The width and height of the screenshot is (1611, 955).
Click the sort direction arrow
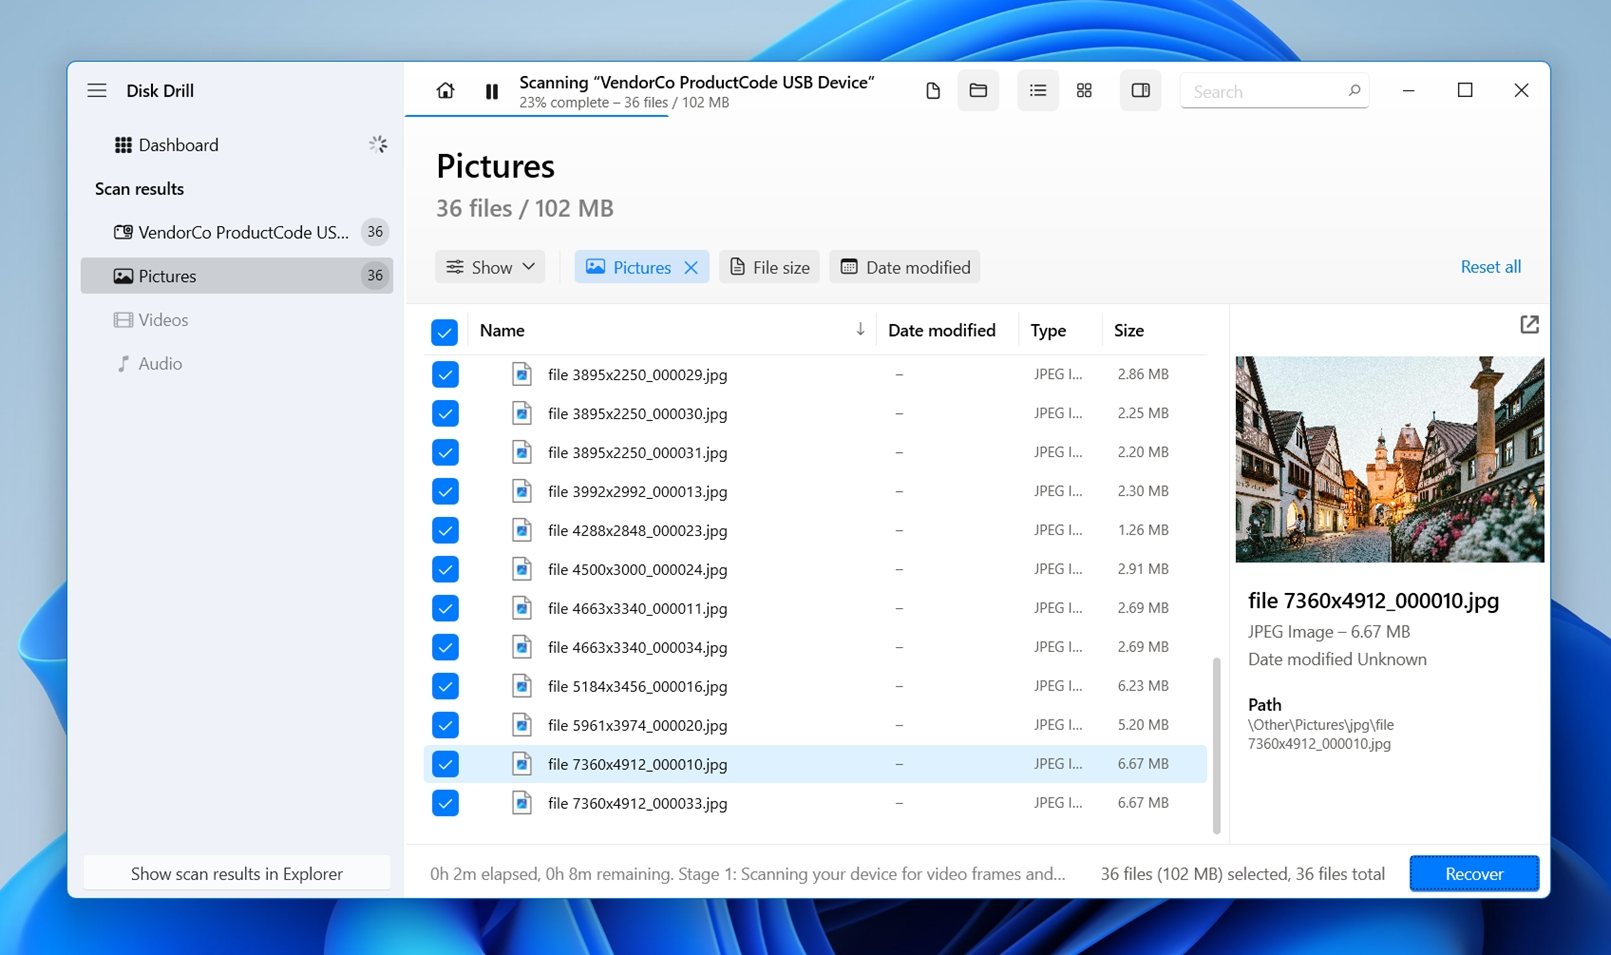(x=860, y=330)
